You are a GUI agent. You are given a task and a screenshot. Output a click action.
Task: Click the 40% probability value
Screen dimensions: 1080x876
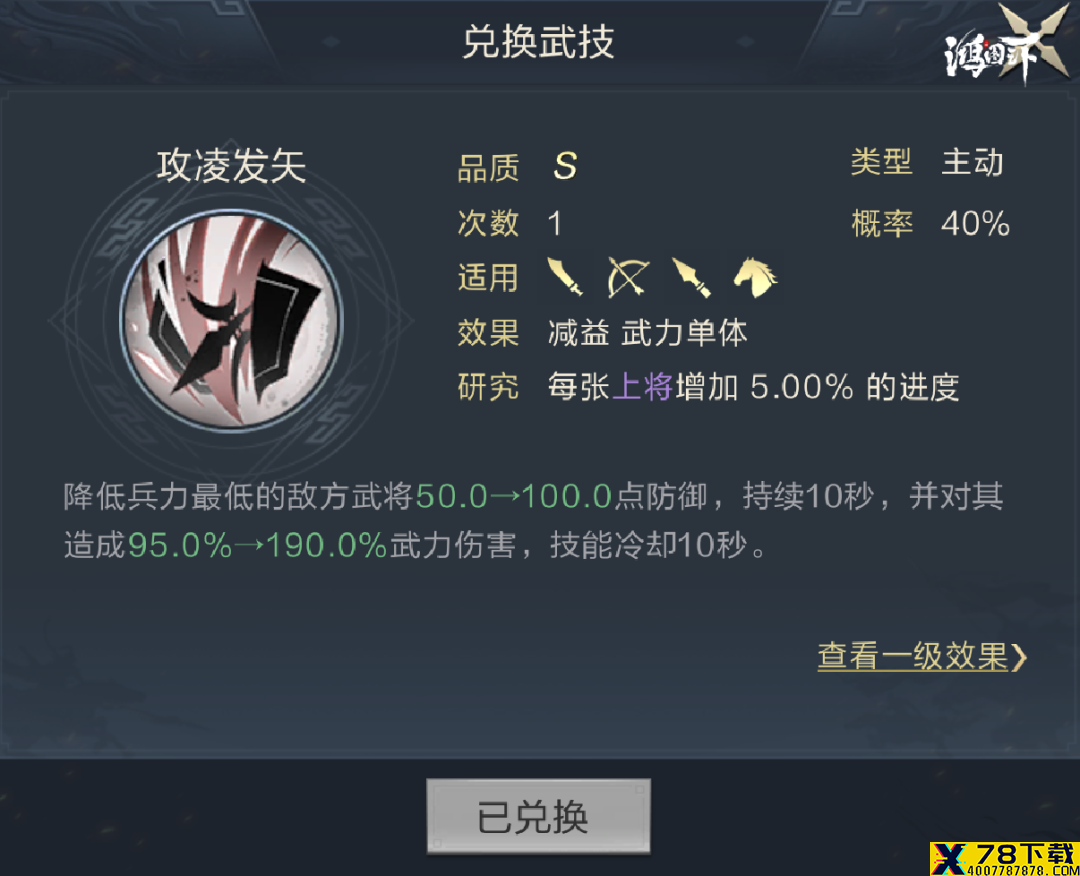(975, 224)
